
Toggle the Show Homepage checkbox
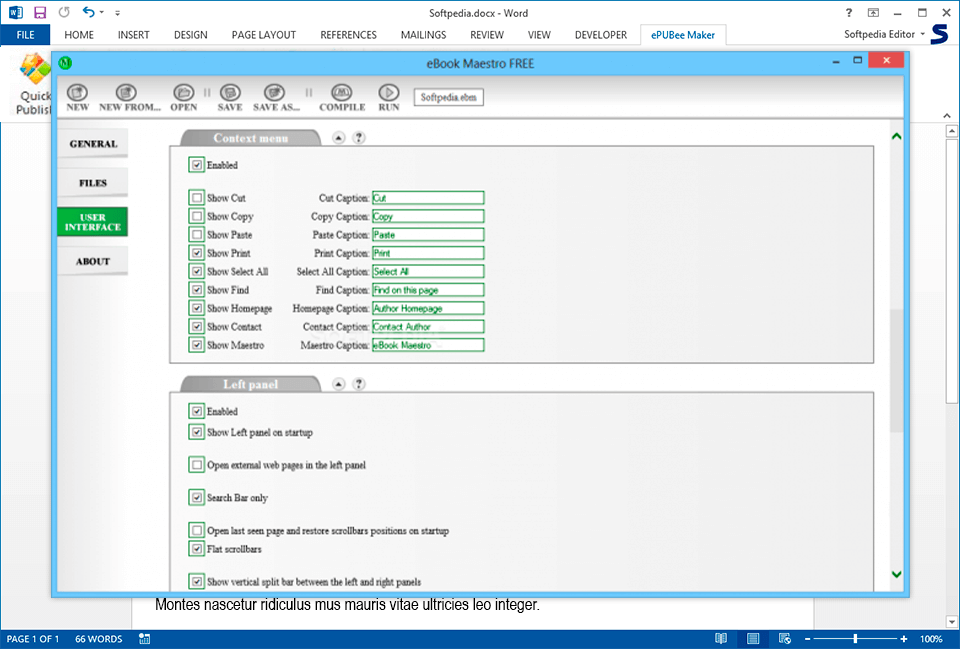[x=197, y=308]
